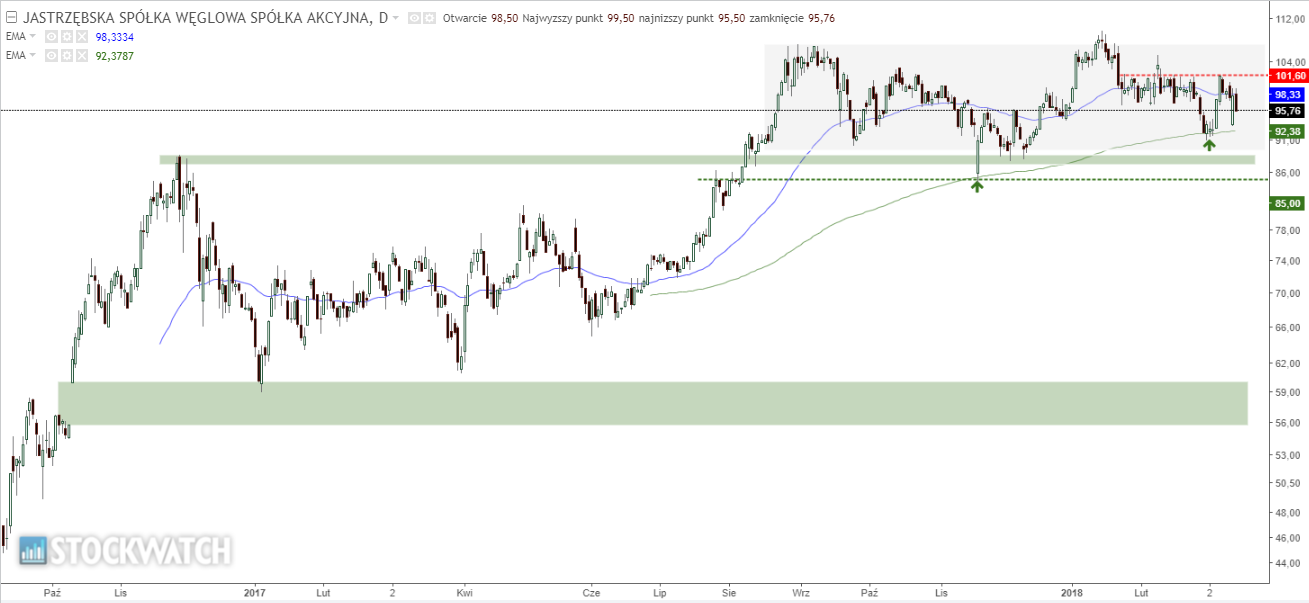Open main series settings gear icon
The image size is (1309, 603).
point(430,18)
